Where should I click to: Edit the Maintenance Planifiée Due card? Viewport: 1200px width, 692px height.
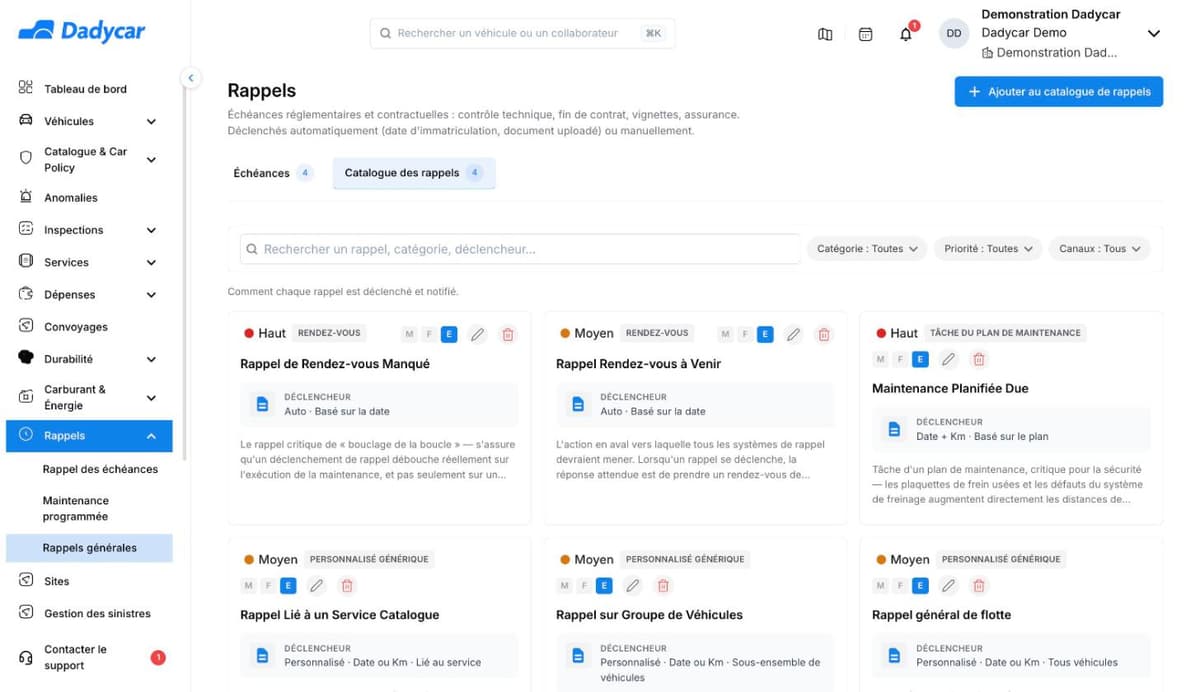[x=949, y=359]
